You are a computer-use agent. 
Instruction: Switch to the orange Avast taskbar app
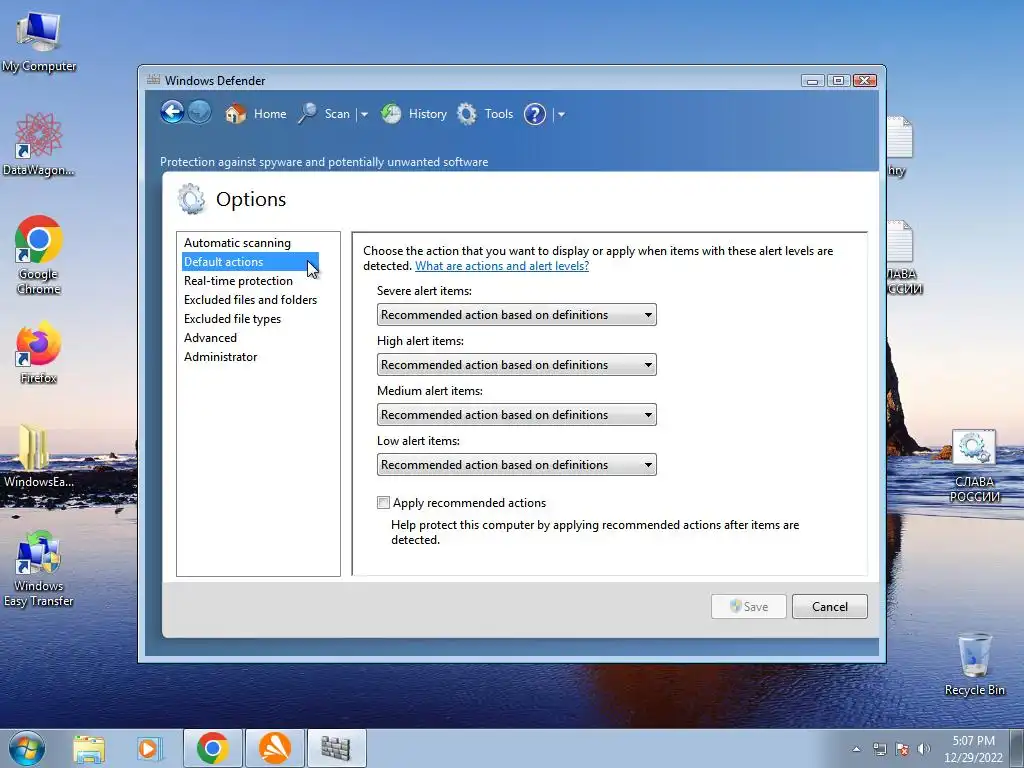(x=275, y=748)
